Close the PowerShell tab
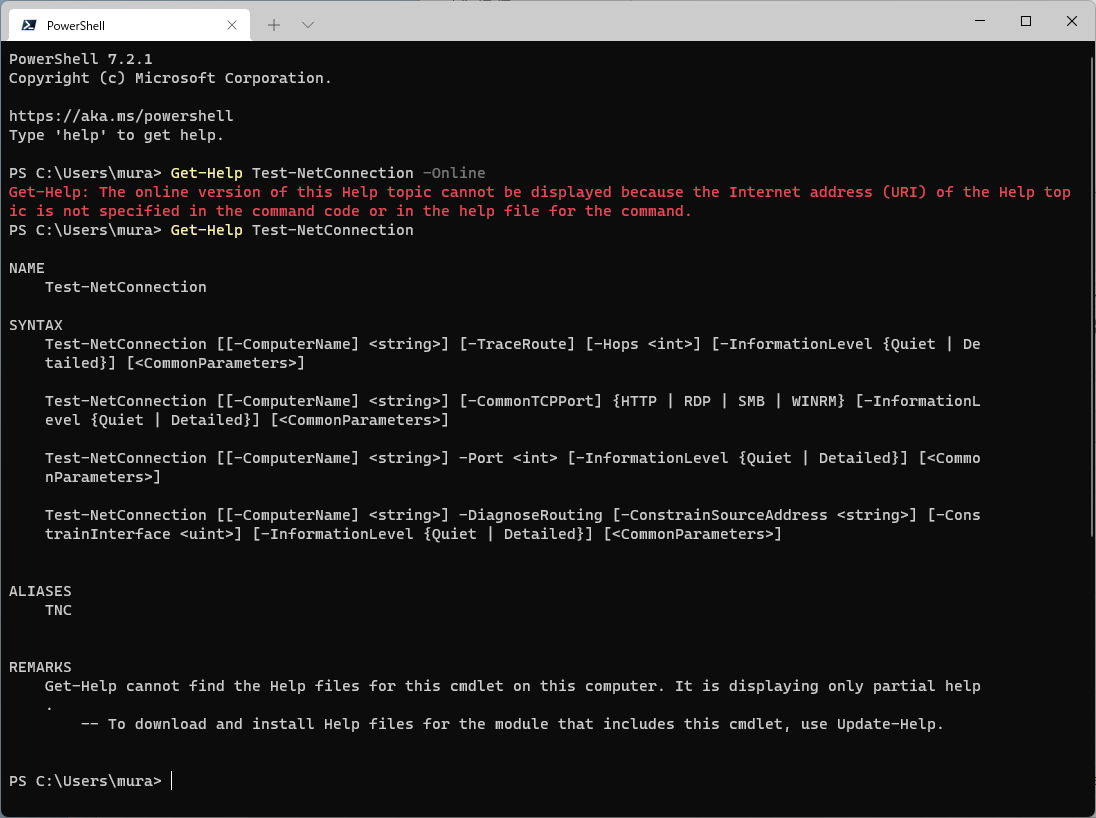Viewport: 1096px width, 818px height. click(x=232, y=25)
